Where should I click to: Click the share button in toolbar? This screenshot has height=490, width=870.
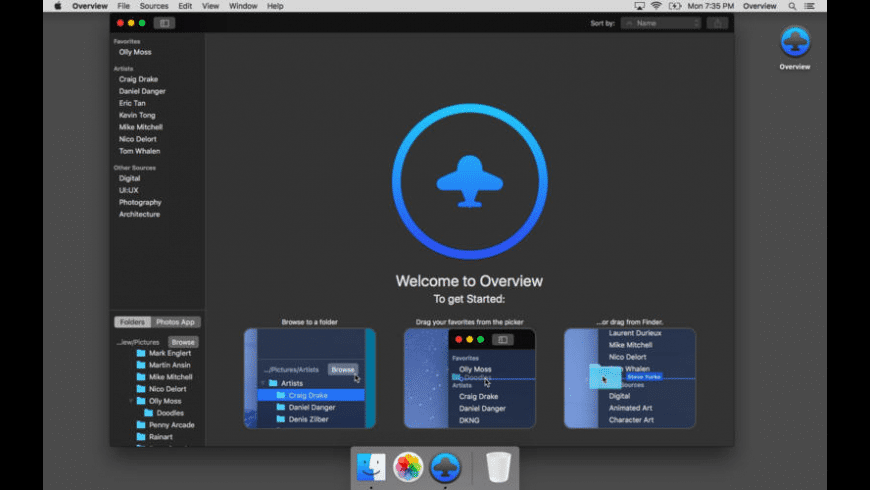coord(717,23)
